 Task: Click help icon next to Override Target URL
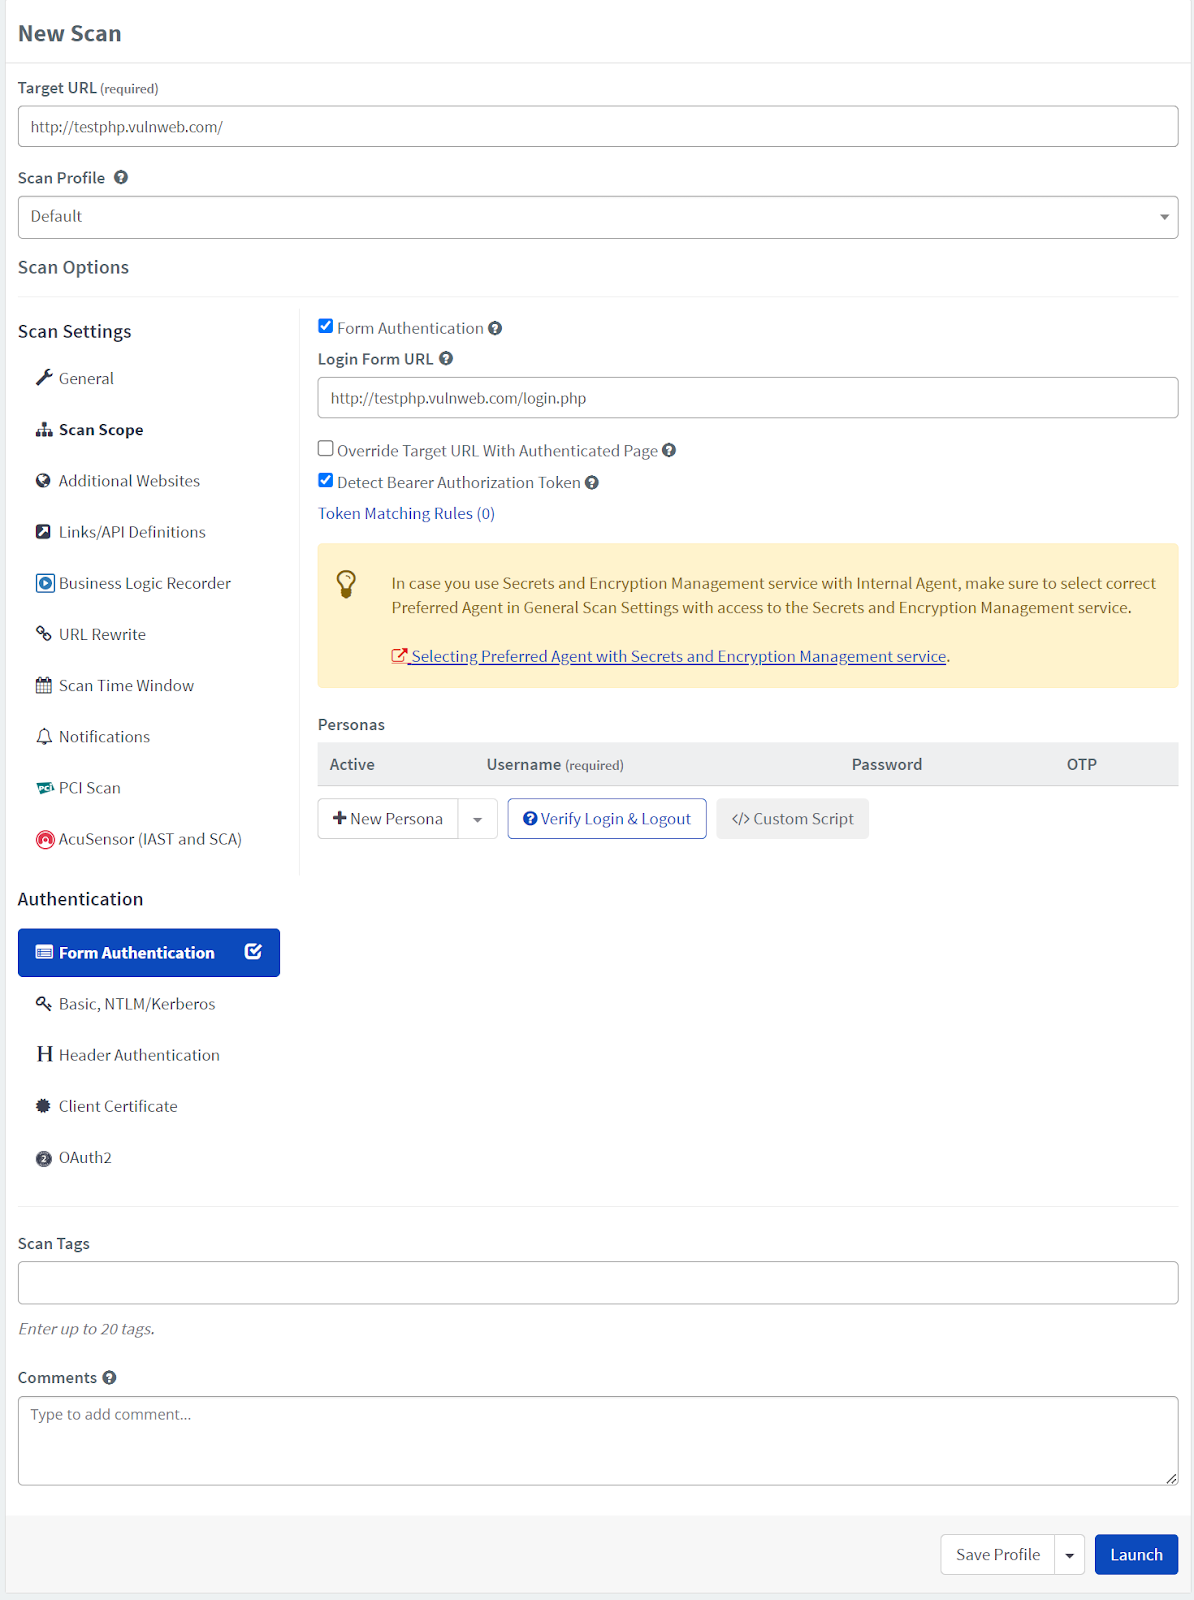tap(669, 450)
